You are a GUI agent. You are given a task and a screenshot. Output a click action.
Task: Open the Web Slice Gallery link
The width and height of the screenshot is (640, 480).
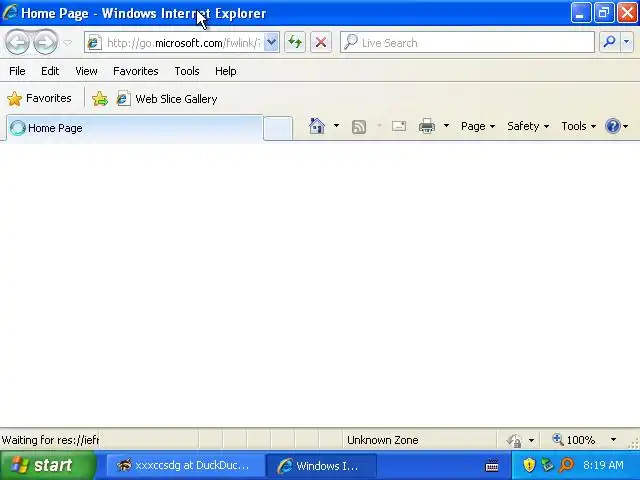167,99
